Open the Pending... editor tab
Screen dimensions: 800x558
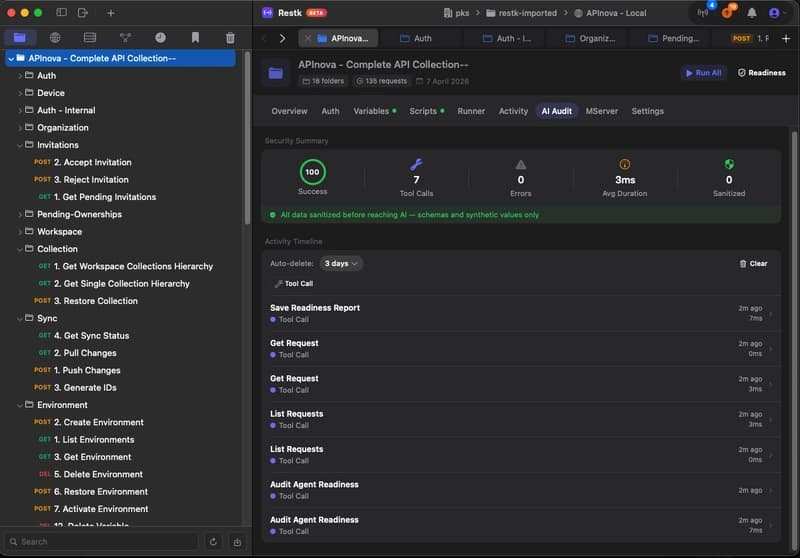(x=673, y=38)
